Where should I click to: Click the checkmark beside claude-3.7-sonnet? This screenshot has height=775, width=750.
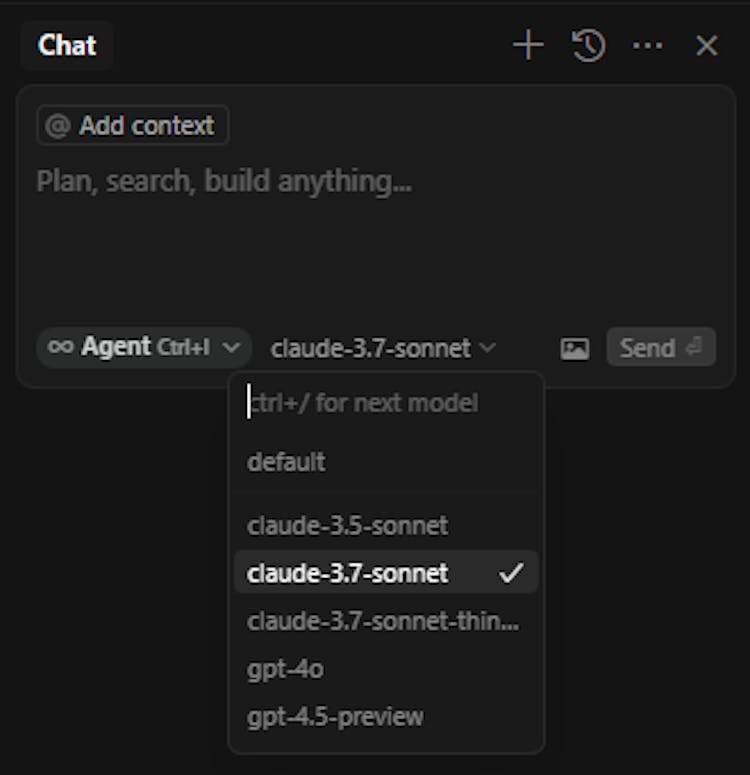(511, 573)
